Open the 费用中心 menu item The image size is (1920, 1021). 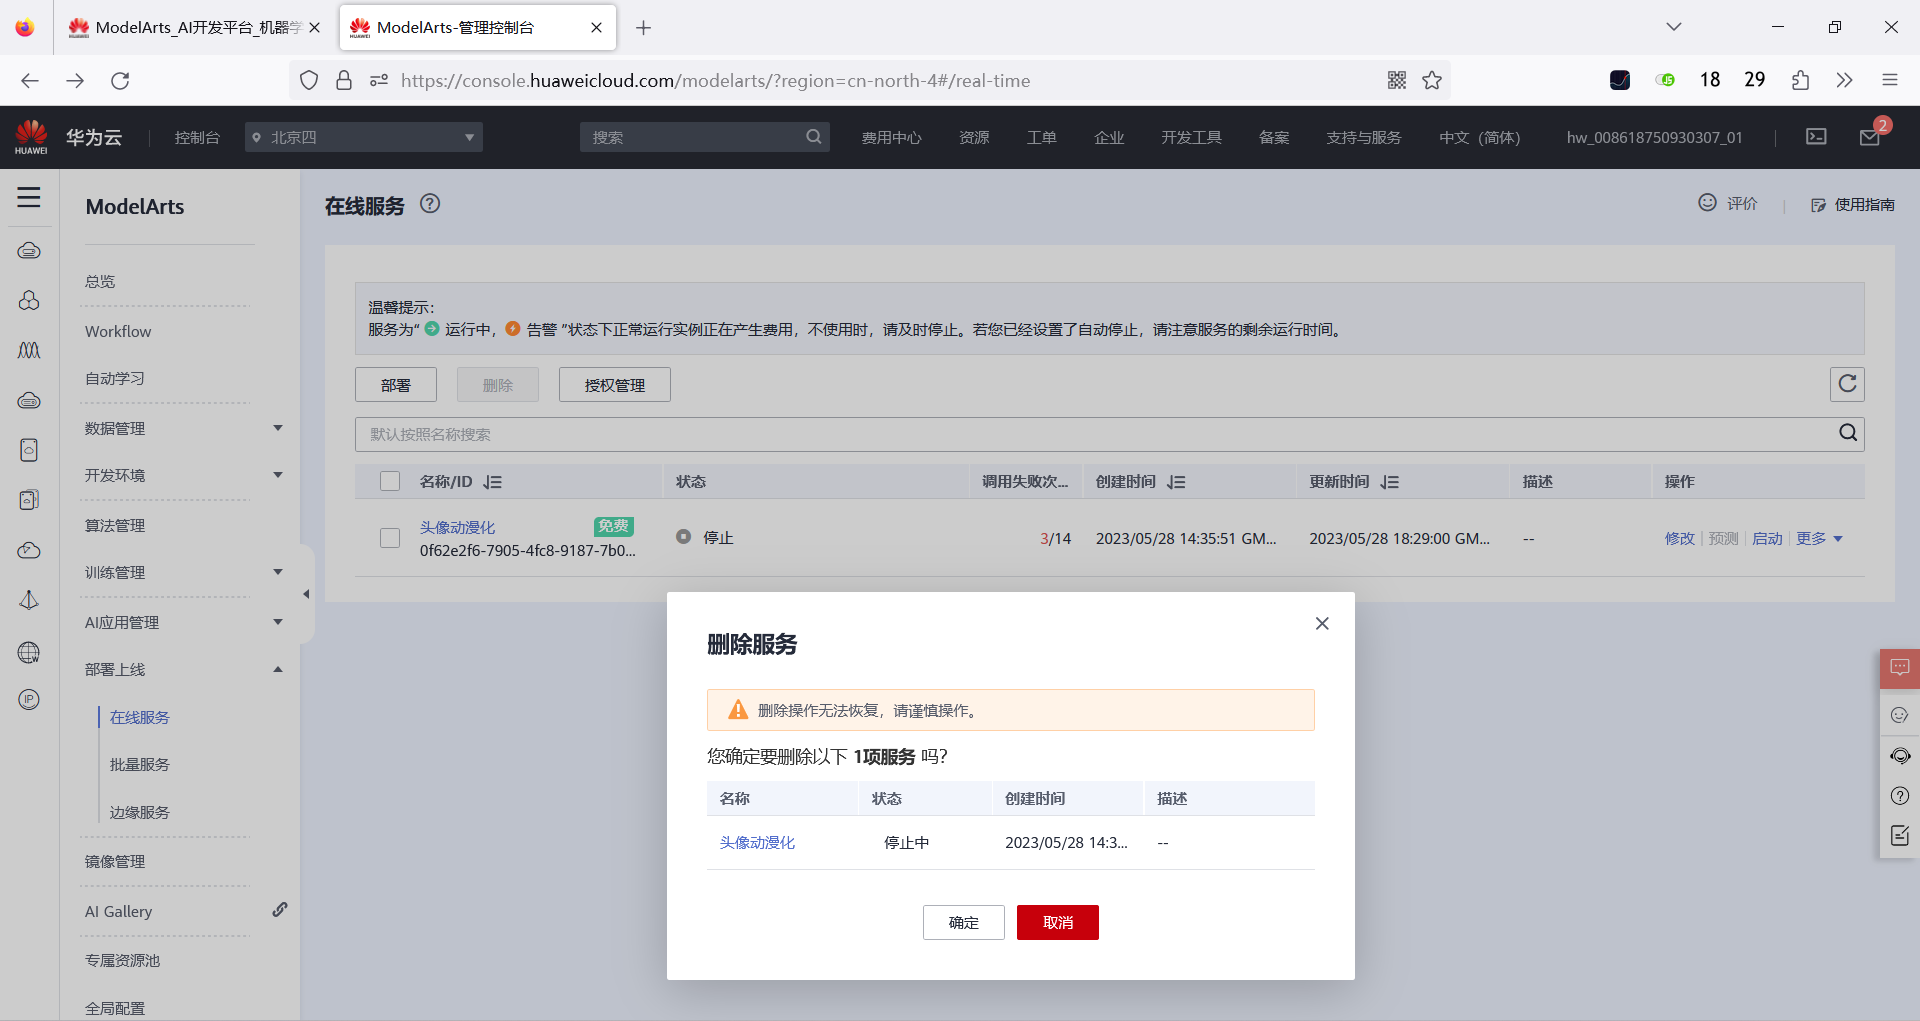(x=891, y=137)
